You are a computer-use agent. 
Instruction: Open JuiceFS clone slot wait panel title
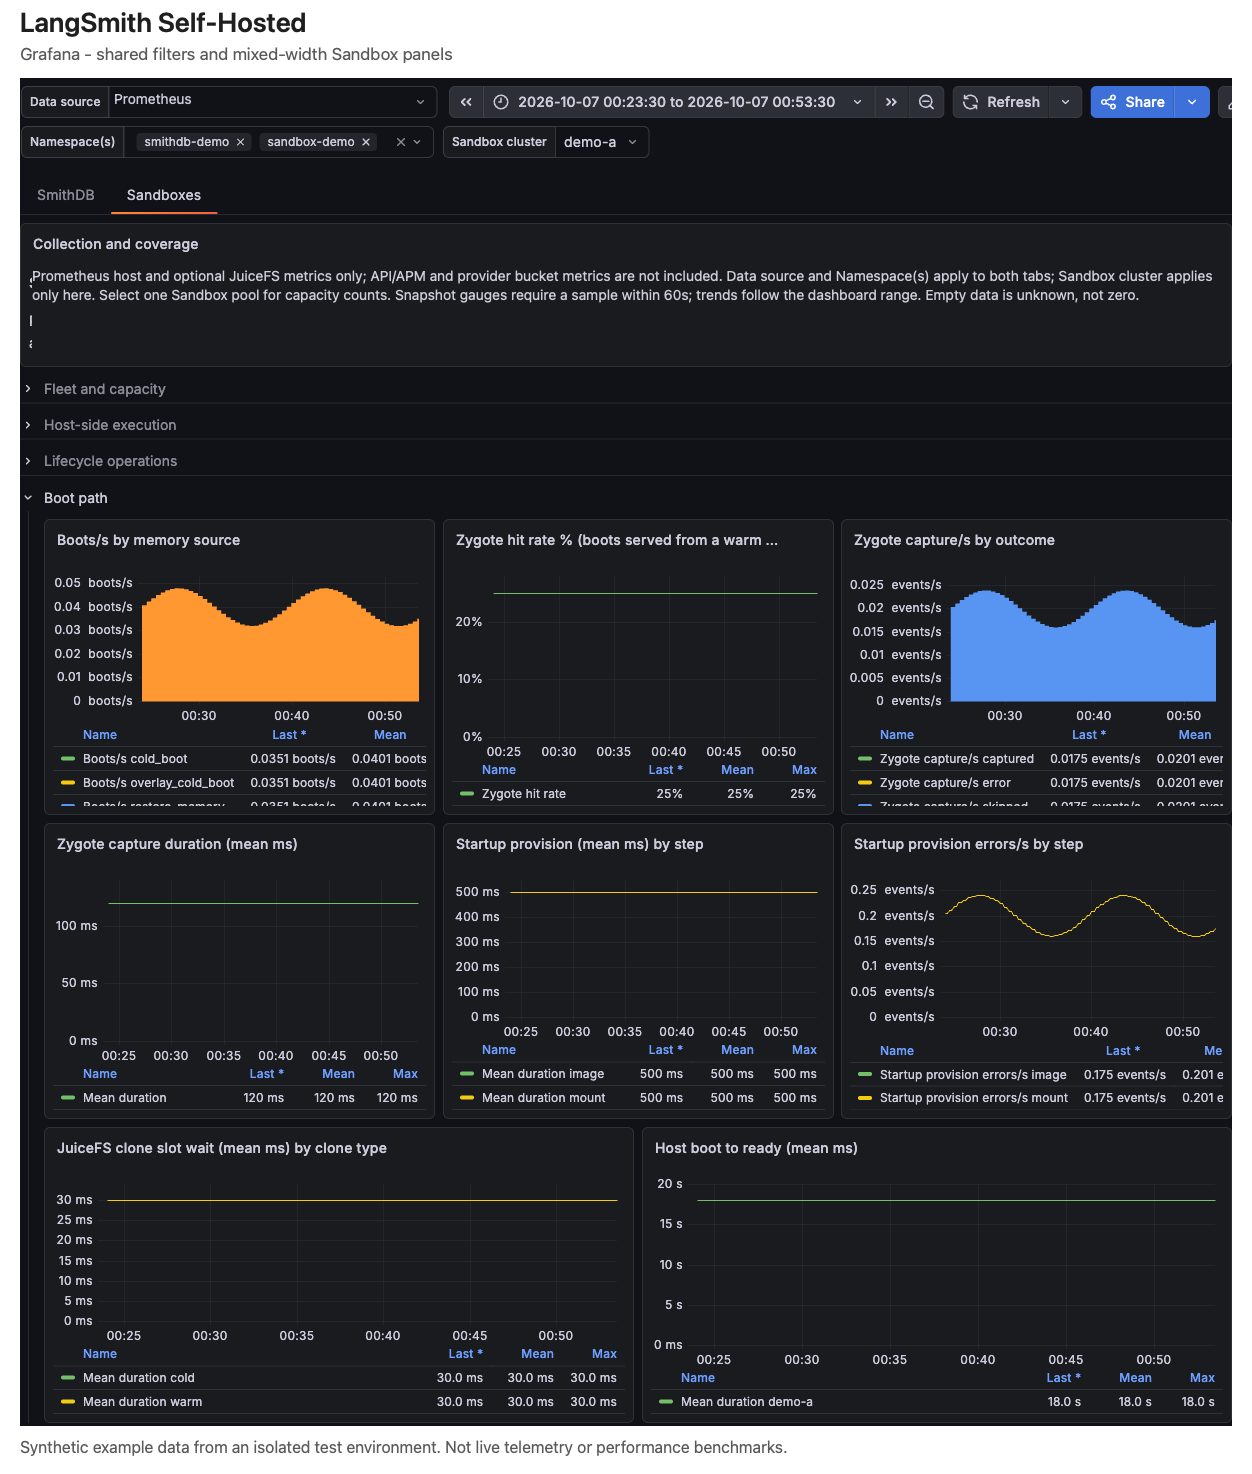[x=222, y=1148]
